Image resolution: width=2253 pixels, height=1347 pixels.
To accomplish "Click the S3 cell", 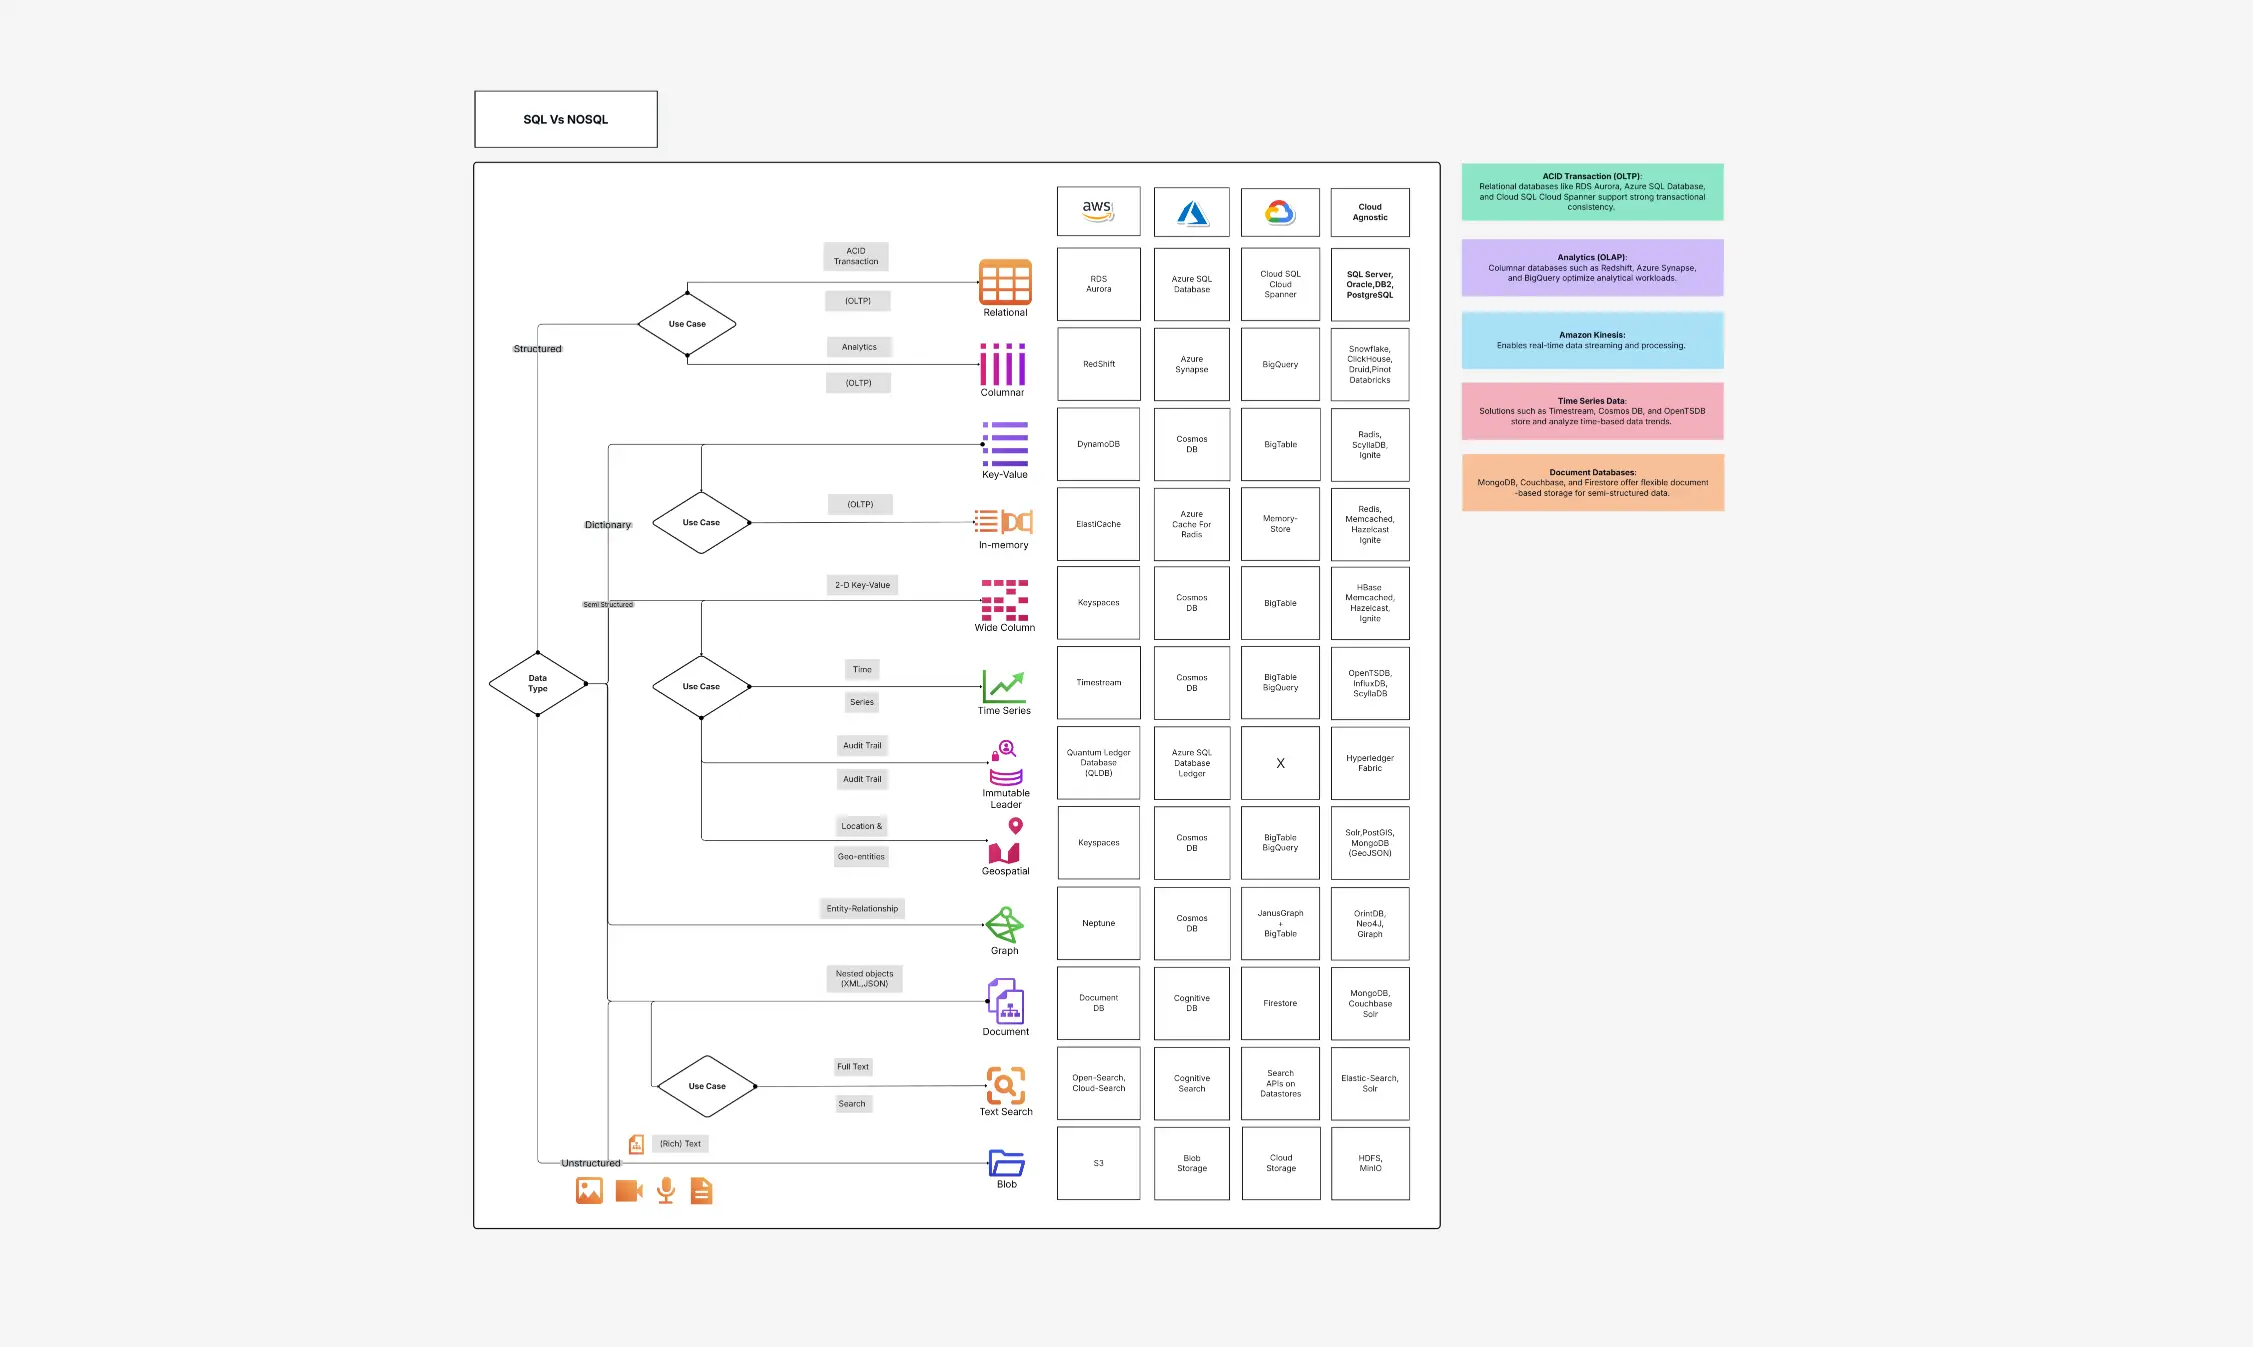I will 1098,1163.
